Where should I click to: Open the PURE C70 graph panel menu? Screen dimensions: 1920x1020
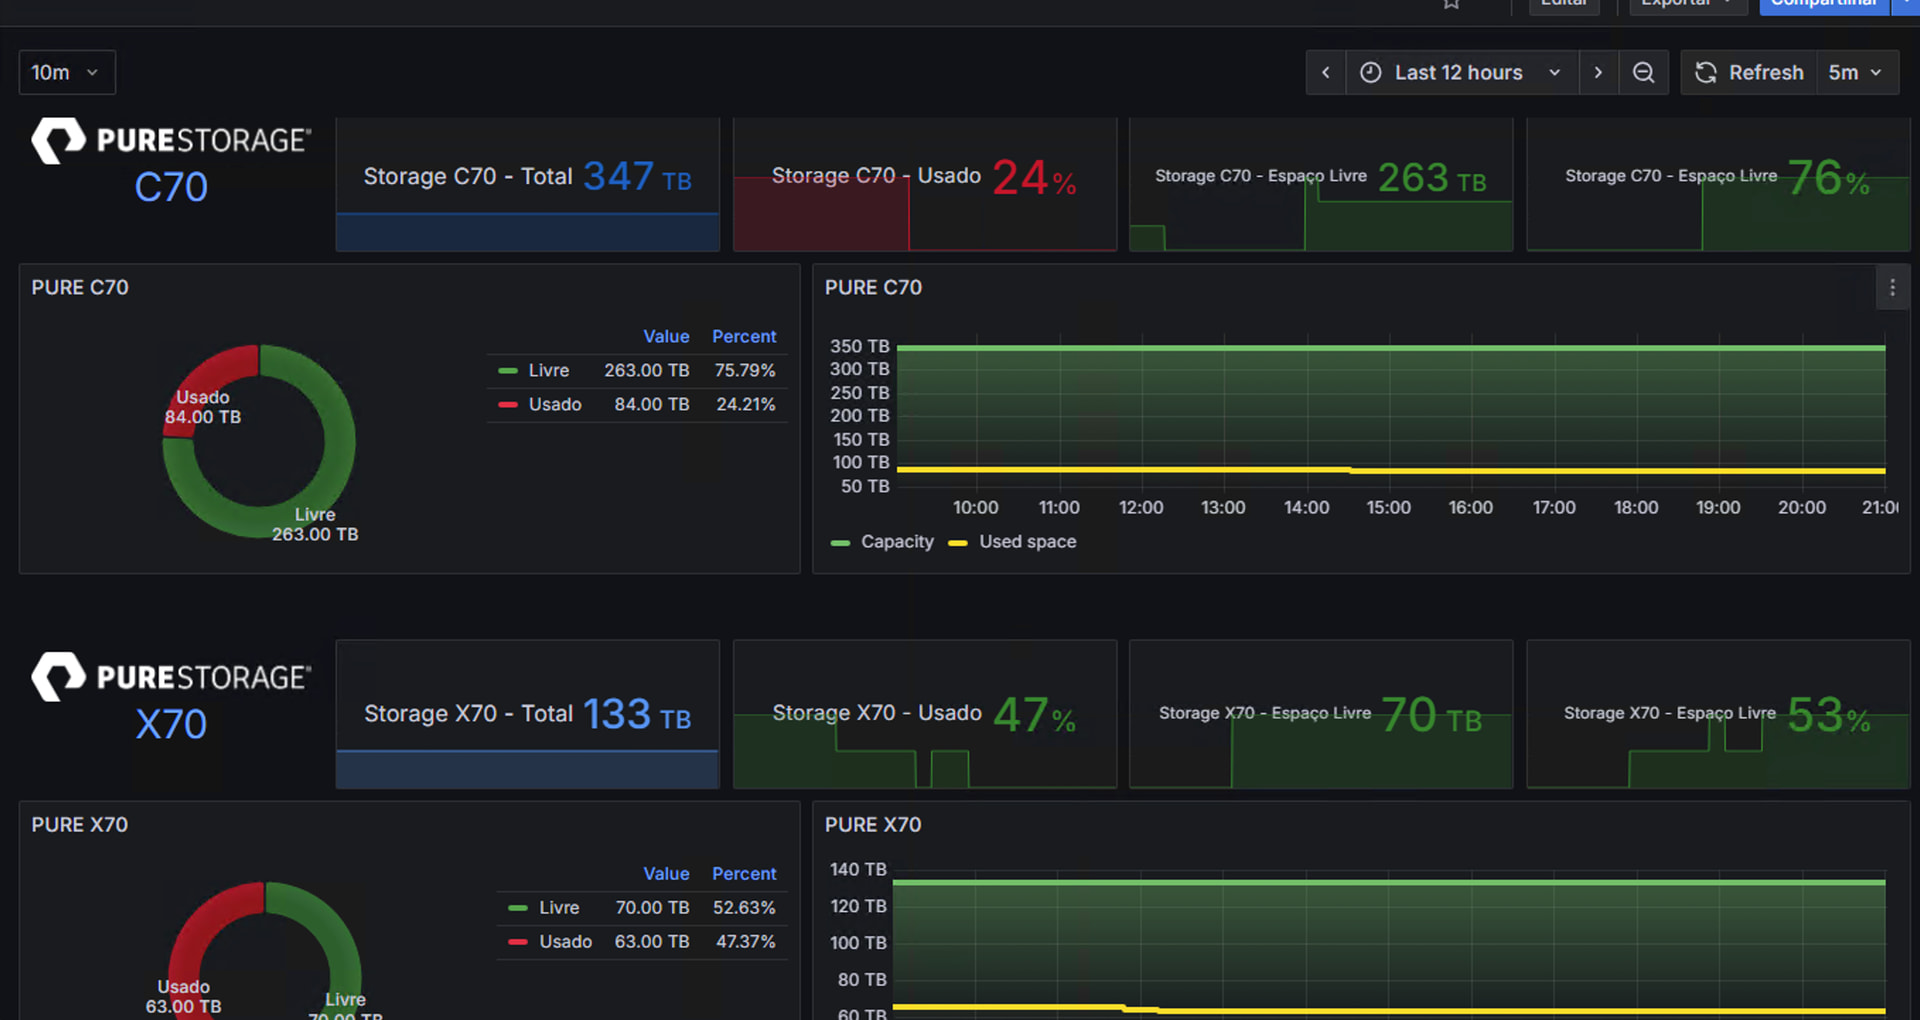pos(1892,288)
